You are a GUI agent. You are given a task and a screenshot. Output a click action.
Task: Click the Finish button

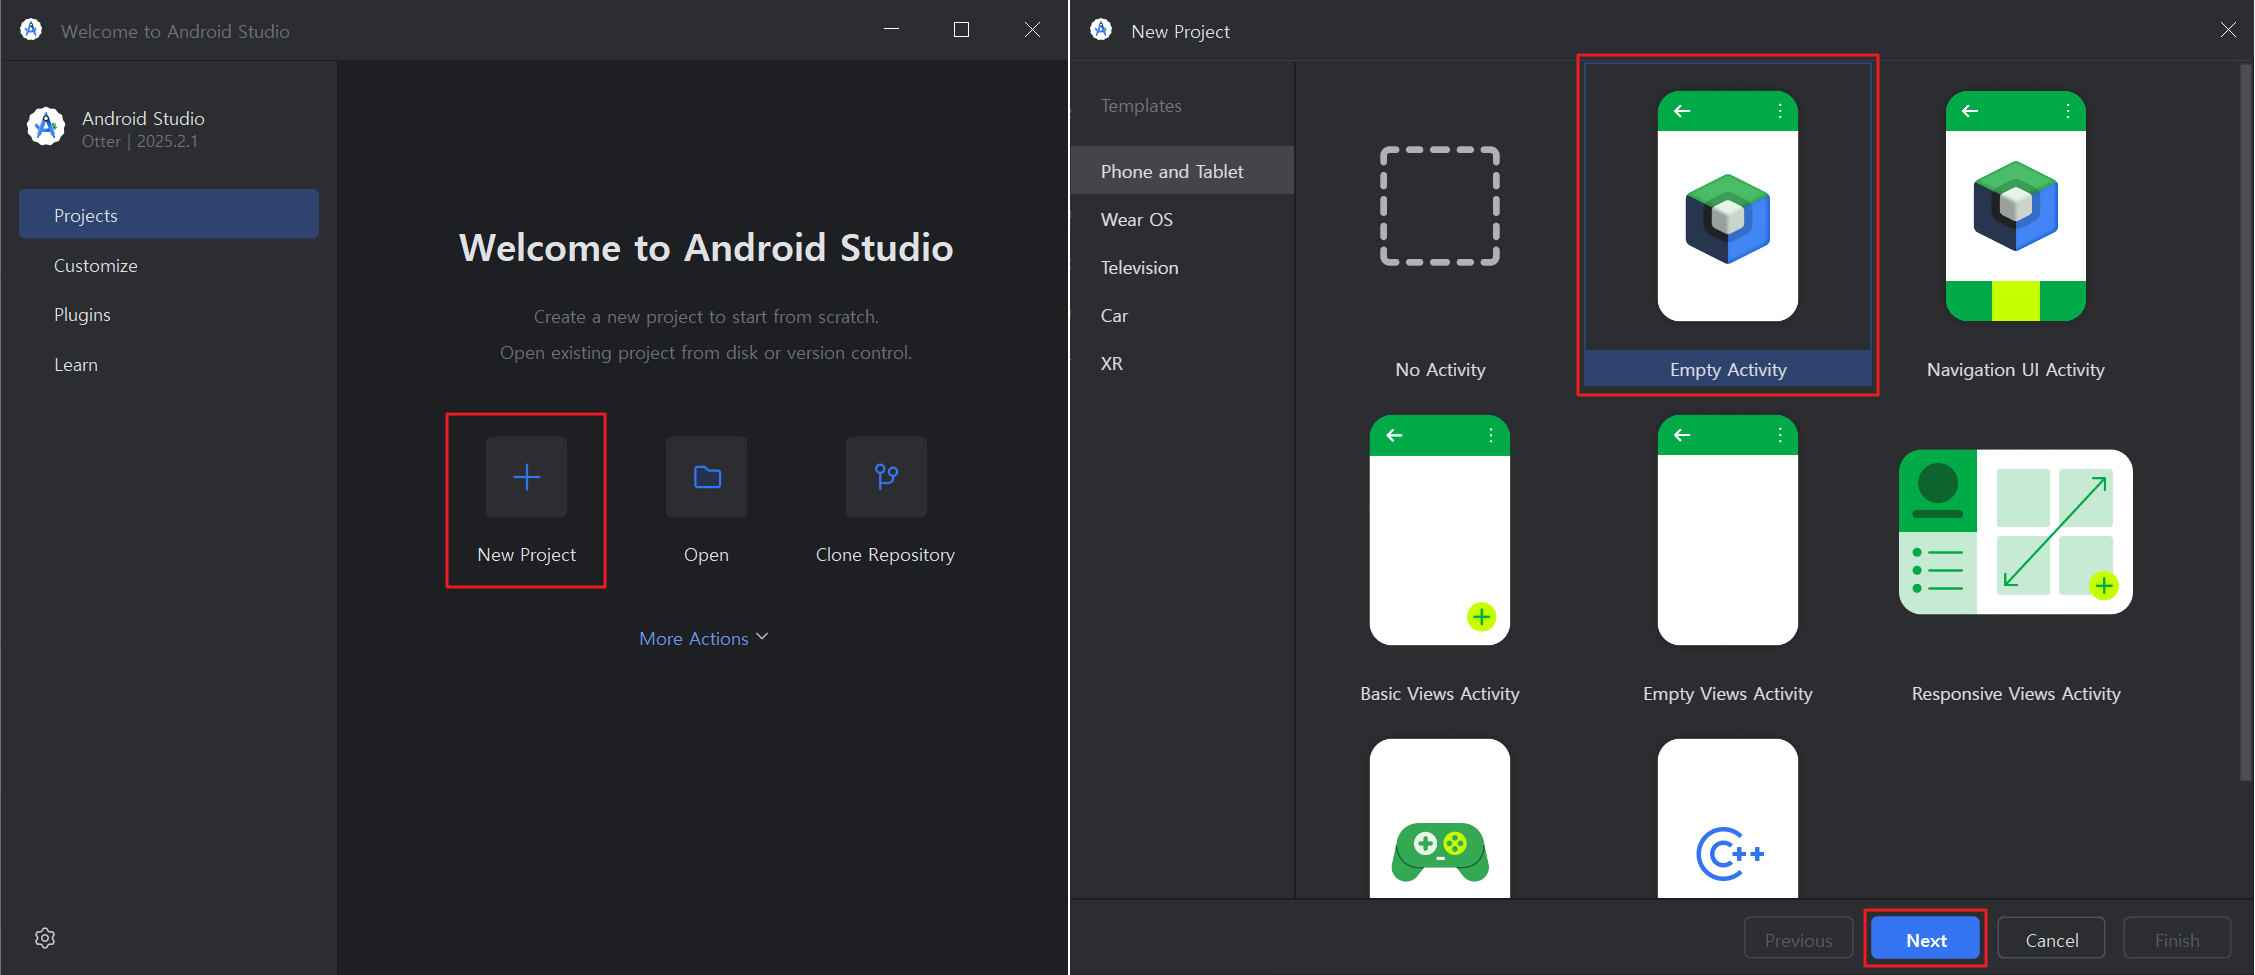tap(2177, 939)
